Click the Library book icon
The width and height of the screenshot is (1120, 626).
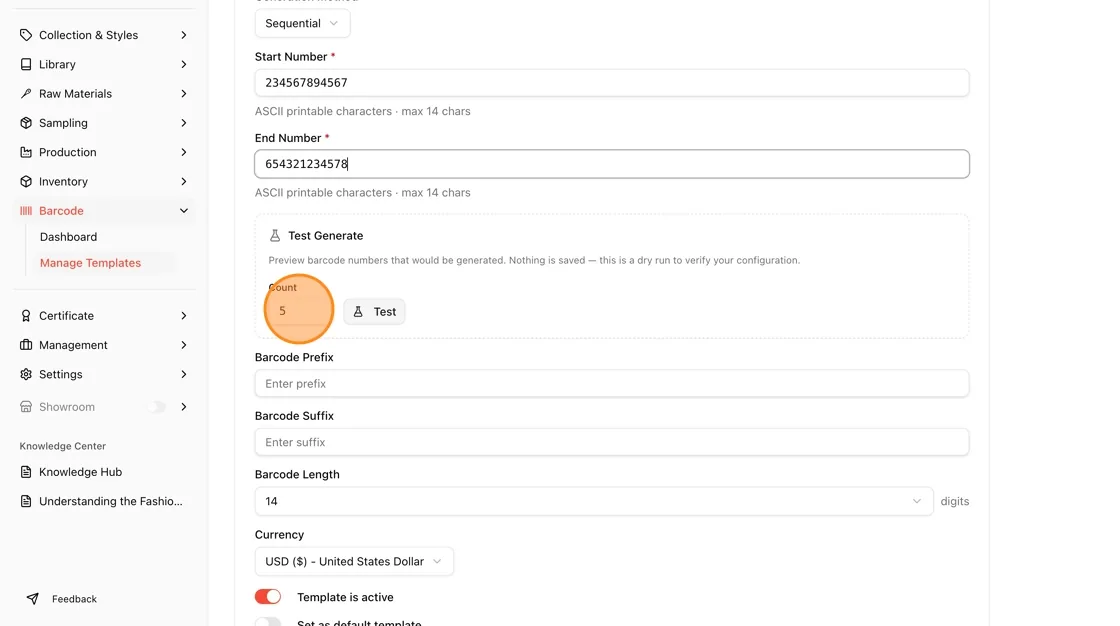click(x=26, y=64)
